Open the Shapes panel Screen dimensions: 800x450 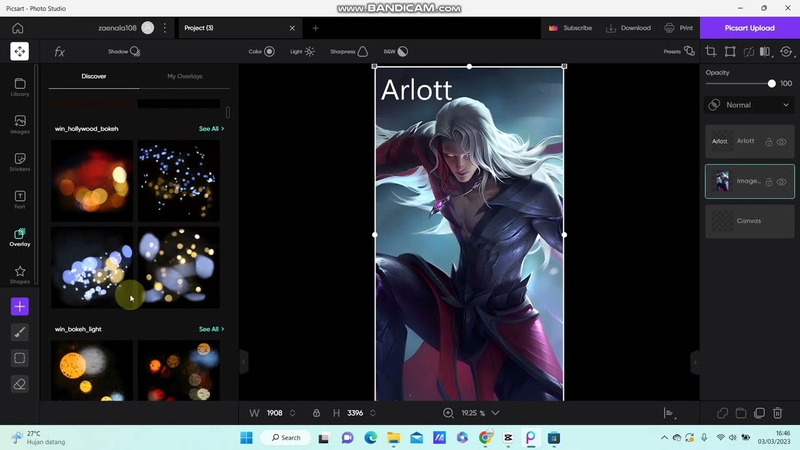(20, 273)
